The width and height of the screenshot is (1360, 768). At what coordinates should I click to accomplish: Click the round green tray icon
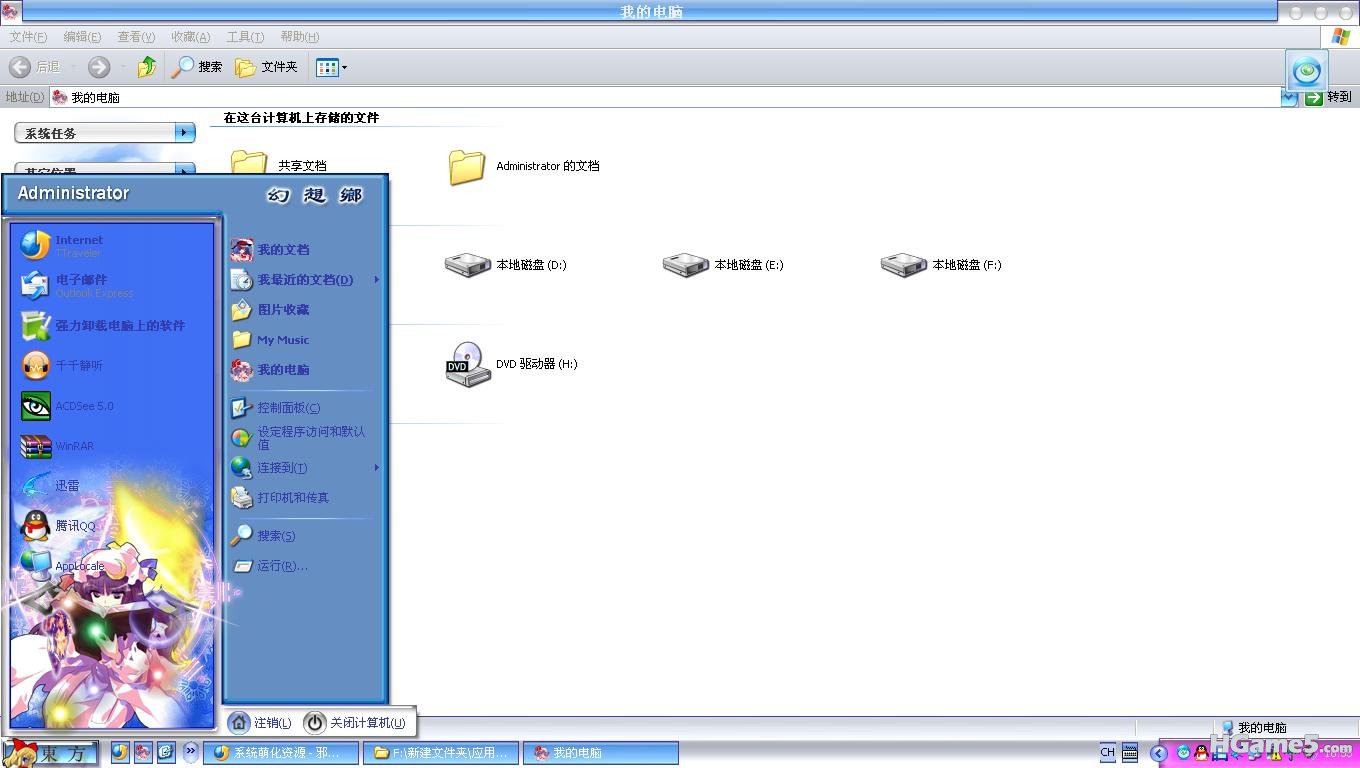tap(1184, 753)
